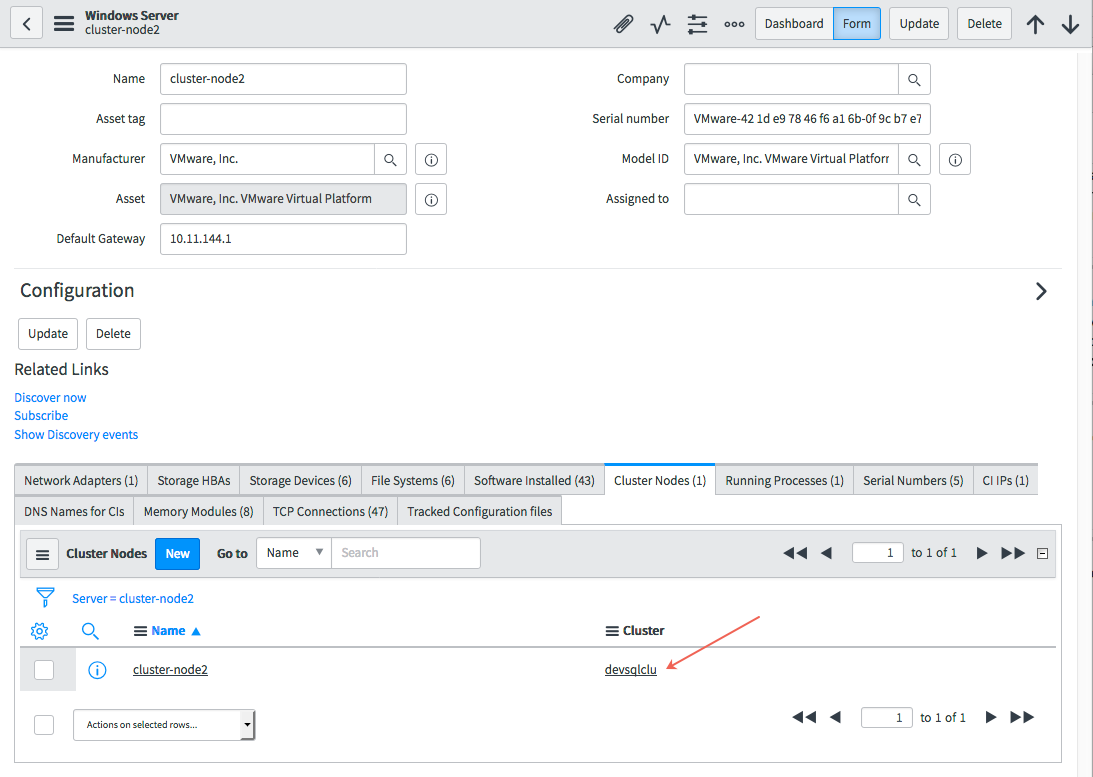
Task: Switch to Running Processes tab
Action: pos(784,480)
